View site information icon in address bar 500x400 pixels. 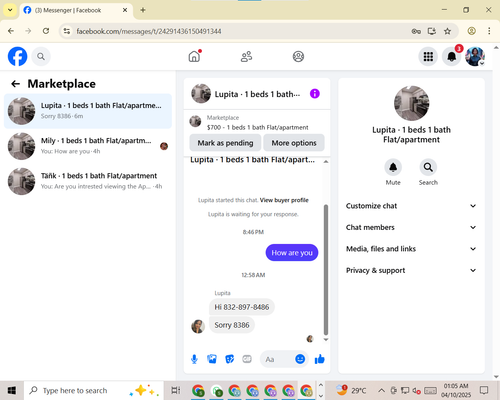click(67, 31)
